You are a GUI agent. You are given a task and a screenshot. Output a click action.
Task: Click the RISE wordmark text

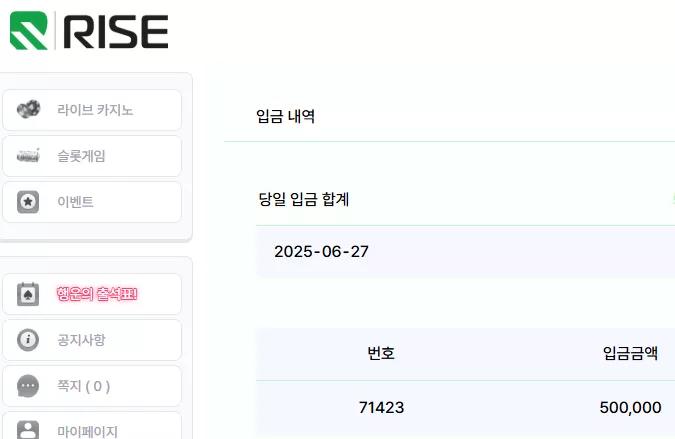(116, 31)
